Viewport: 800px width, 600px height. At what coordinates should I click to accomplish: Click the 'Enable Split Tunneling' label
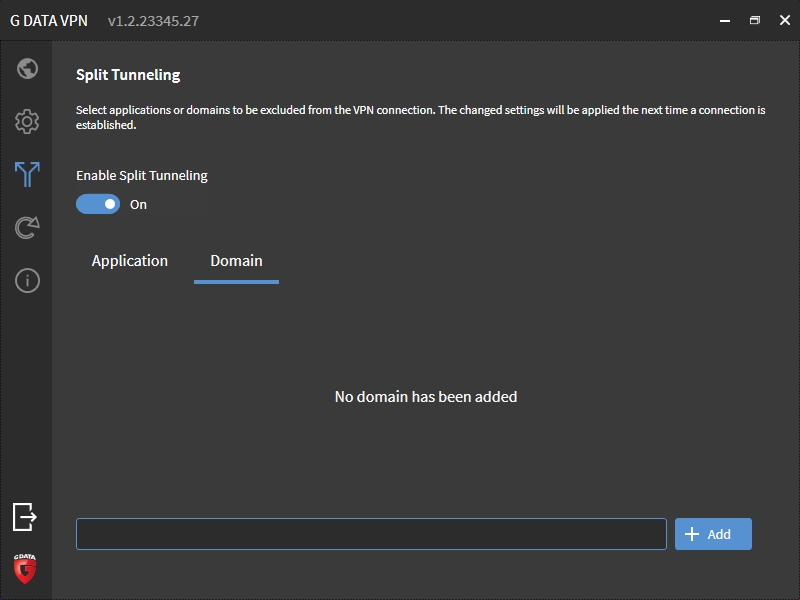click(x=142, y=176)
